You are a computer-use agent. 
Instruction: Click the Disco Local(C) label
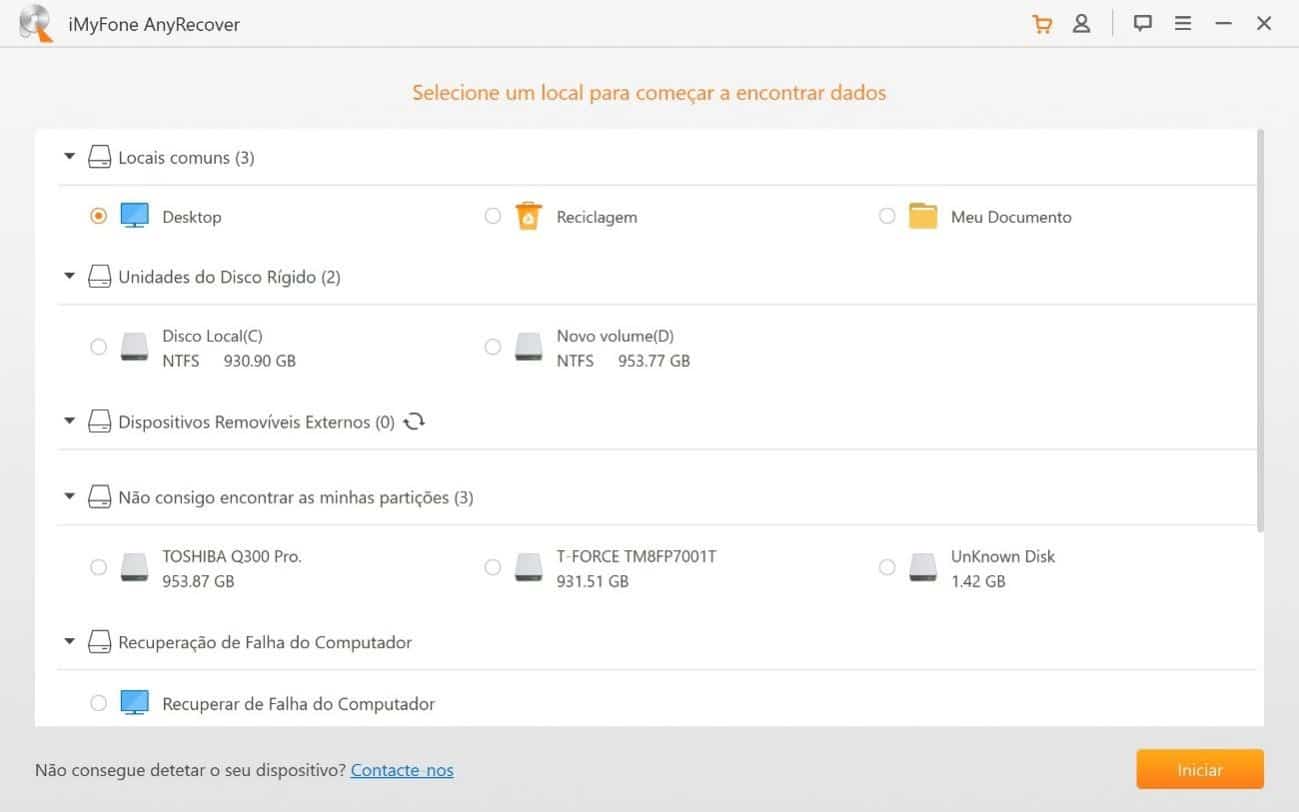[x=213, y=336]
